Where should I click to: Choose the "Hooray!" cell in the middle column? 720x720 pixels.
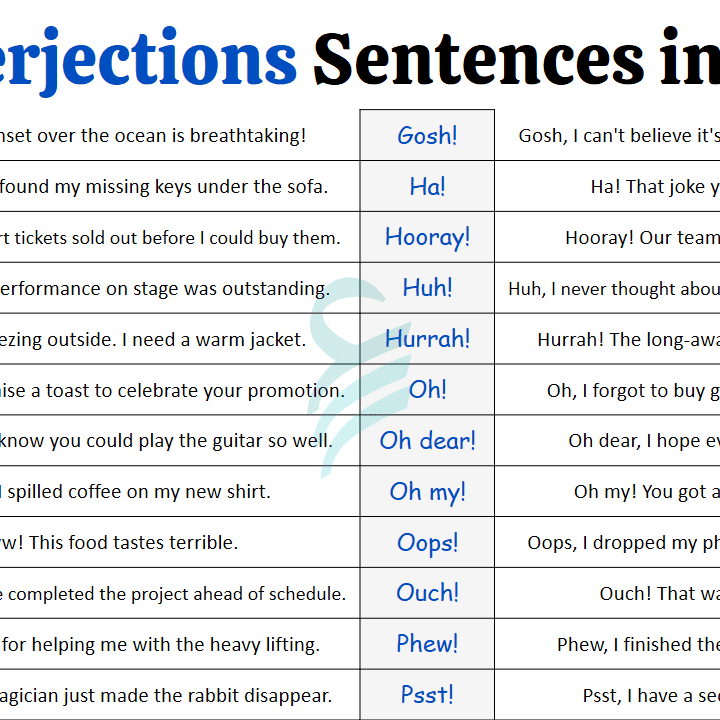(x=427, y=238)
